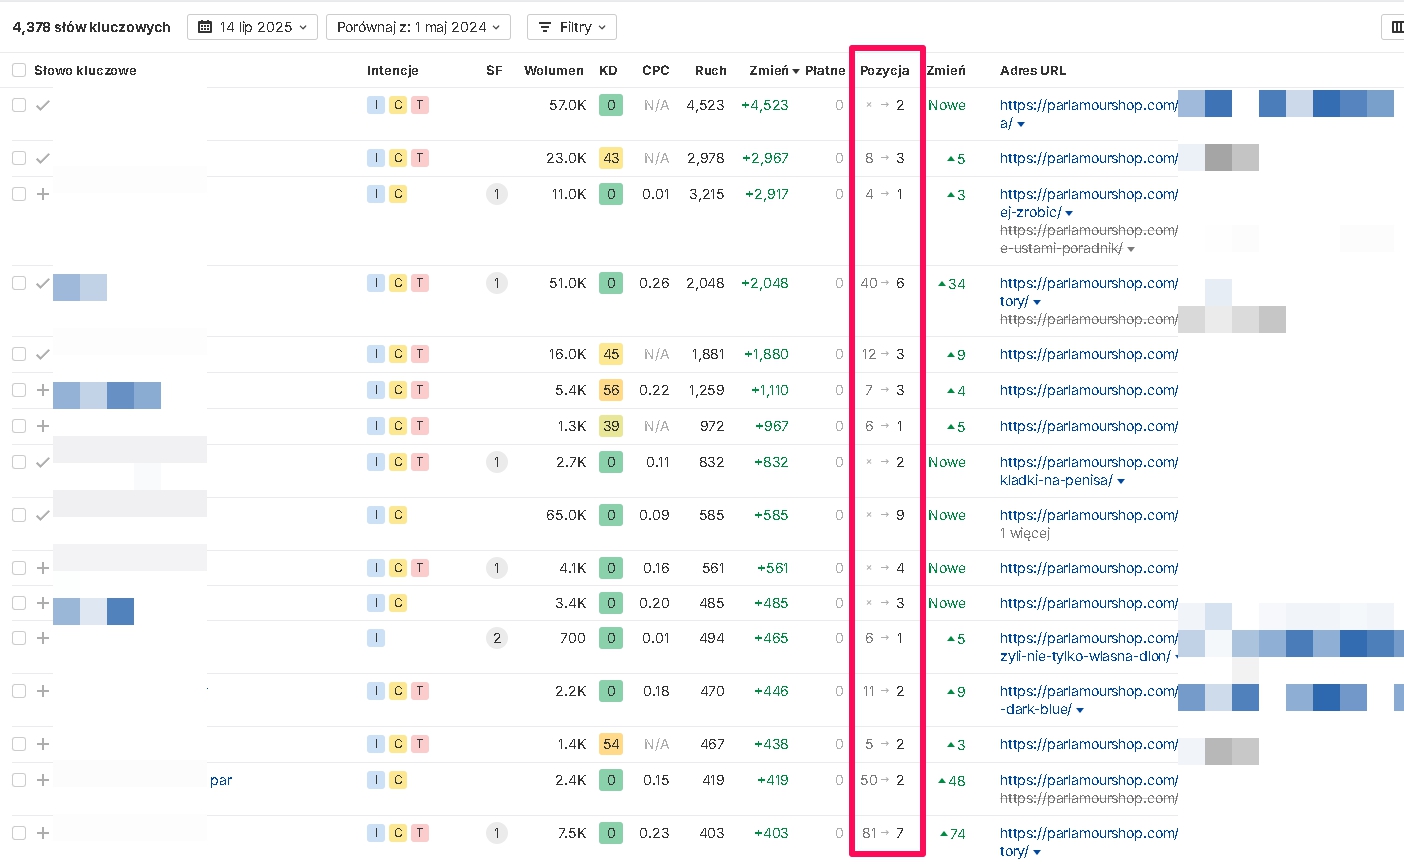Click the "I" intent badge in the 700 volume row
The height and width of the screenshot is (867, 1404).
click(376, 638)
